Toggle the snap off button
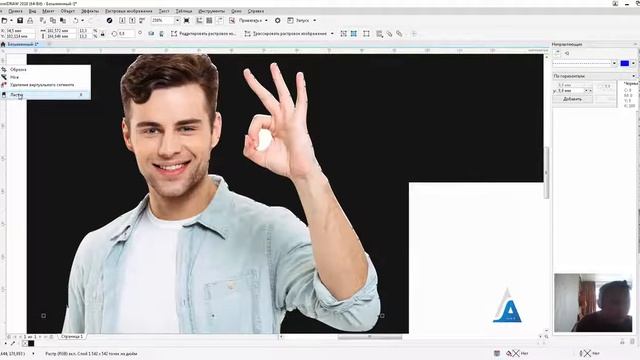 [232, 20]
